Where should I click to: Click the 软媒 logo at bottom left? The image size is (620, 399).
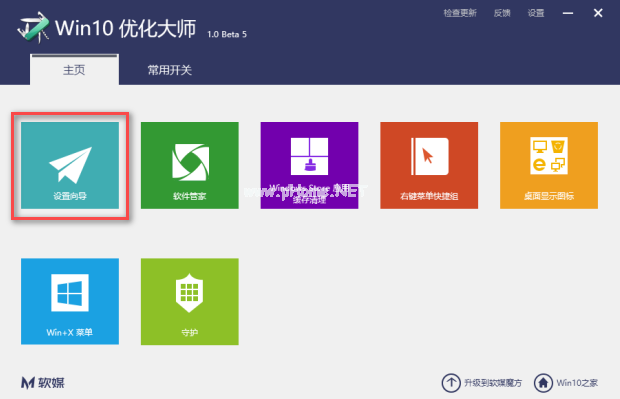click(x=43, y=382)
